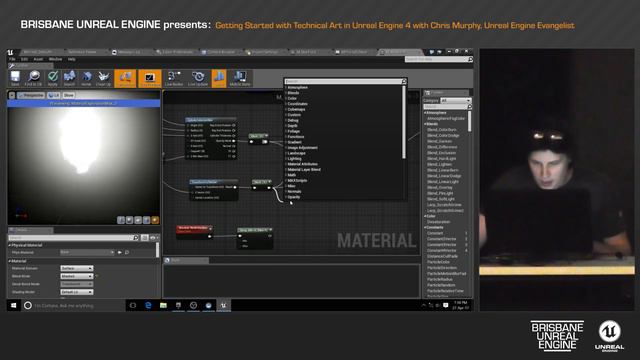Click the orange preview-mesh icon in viewport

(155, 220)
